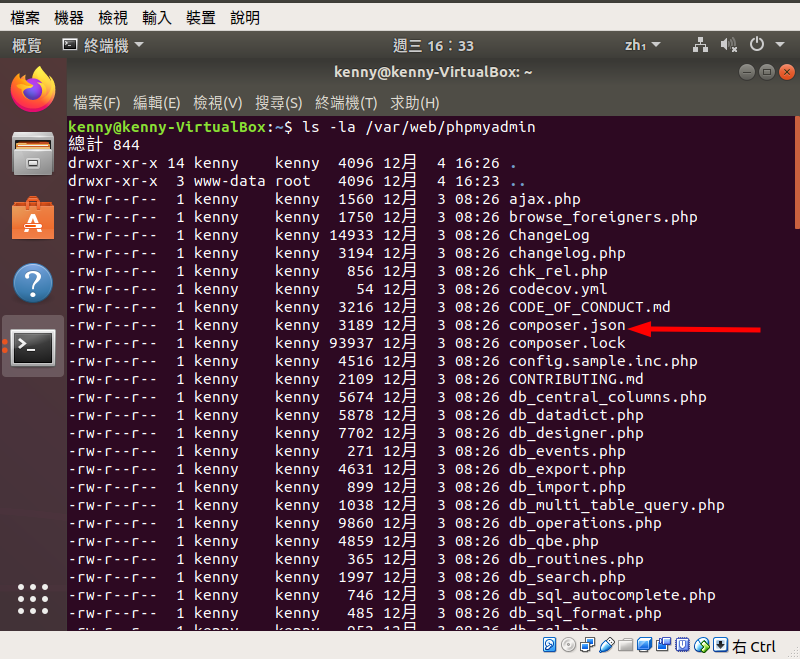Screen dimensions: 800x659
Task: Click the chk_rel.php filename
Action: pyautogui.click(x=558, y=271)
